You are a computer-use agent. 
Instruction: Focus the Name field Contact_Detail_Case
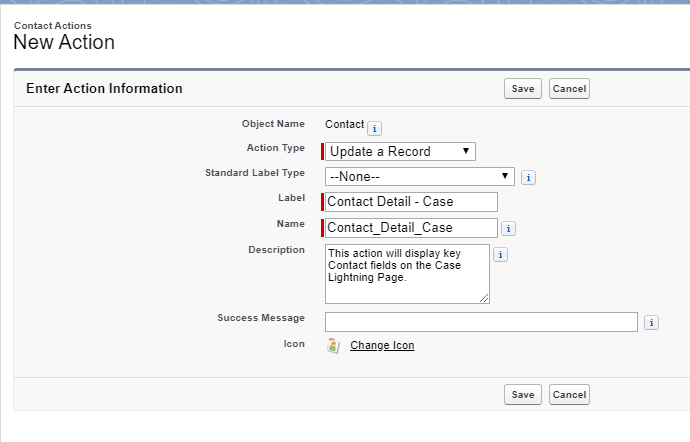point(411,228)
